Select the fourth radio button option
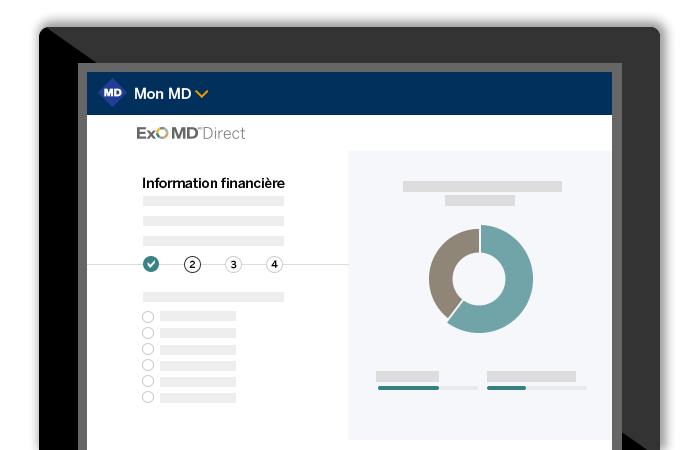700x450 pixels. point(148,365)
